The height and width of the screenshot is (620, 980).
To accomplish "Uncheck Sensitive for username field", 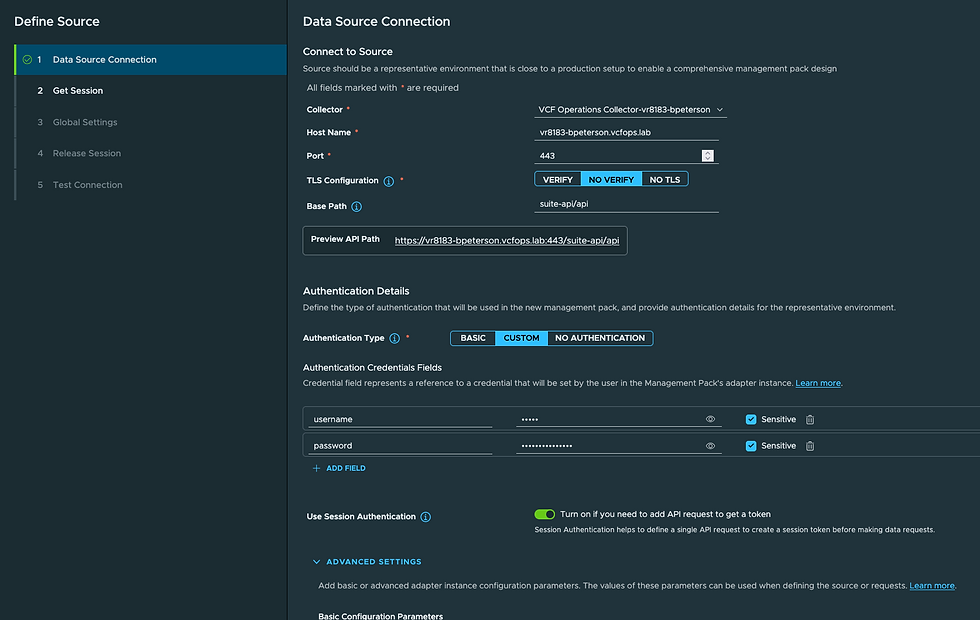I will [751, 420].
